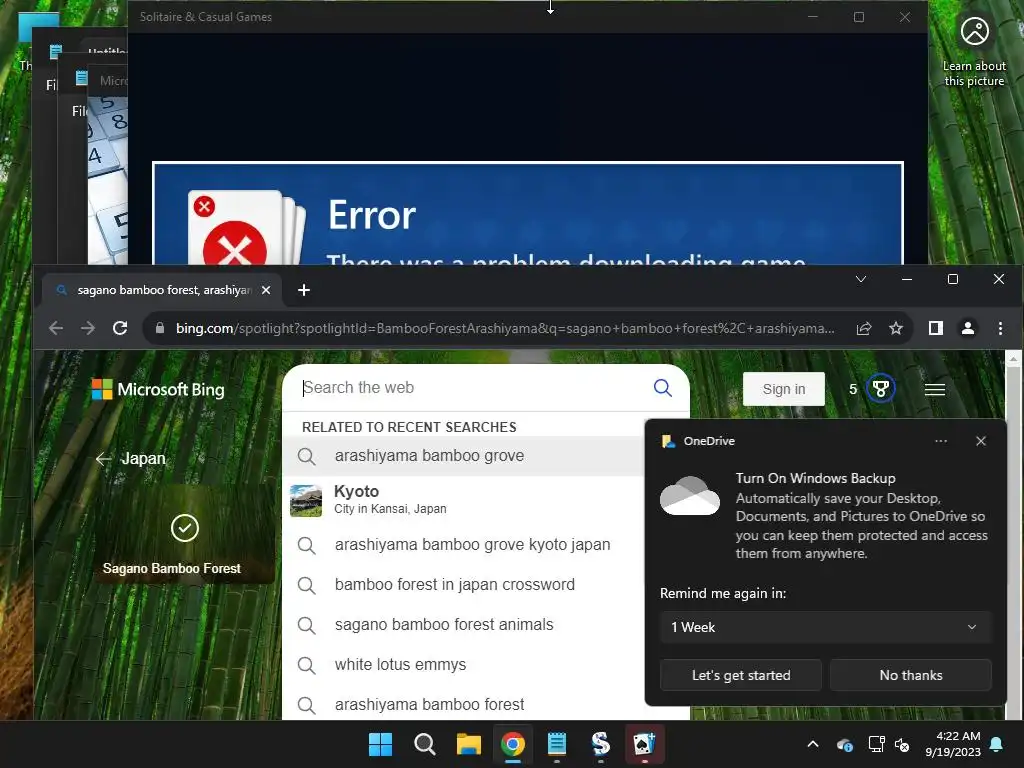Close the sagano bamboo forest tab
Image resolution: width=1024 pixels, height=768 pixels.
[x=266, y=290]
